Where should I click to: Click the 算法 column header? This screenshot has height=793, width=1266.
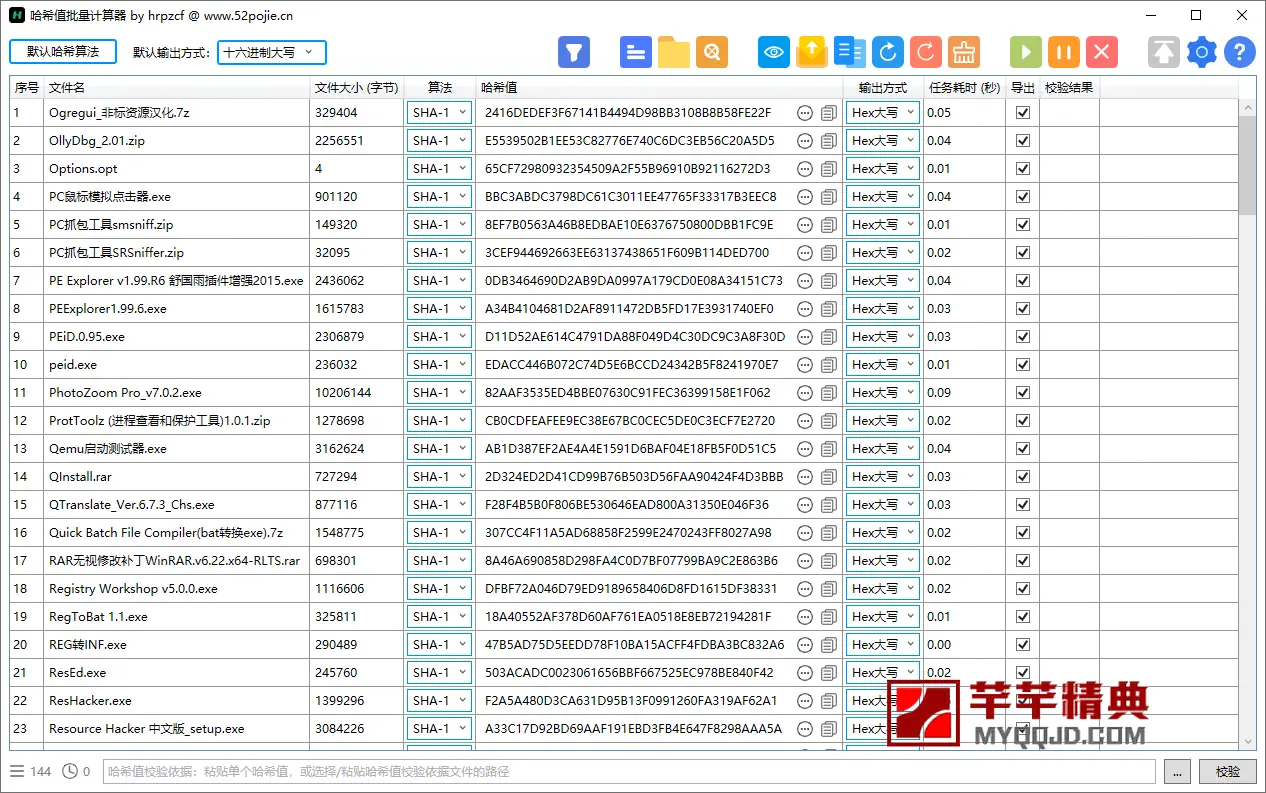[x=440, y=88]
